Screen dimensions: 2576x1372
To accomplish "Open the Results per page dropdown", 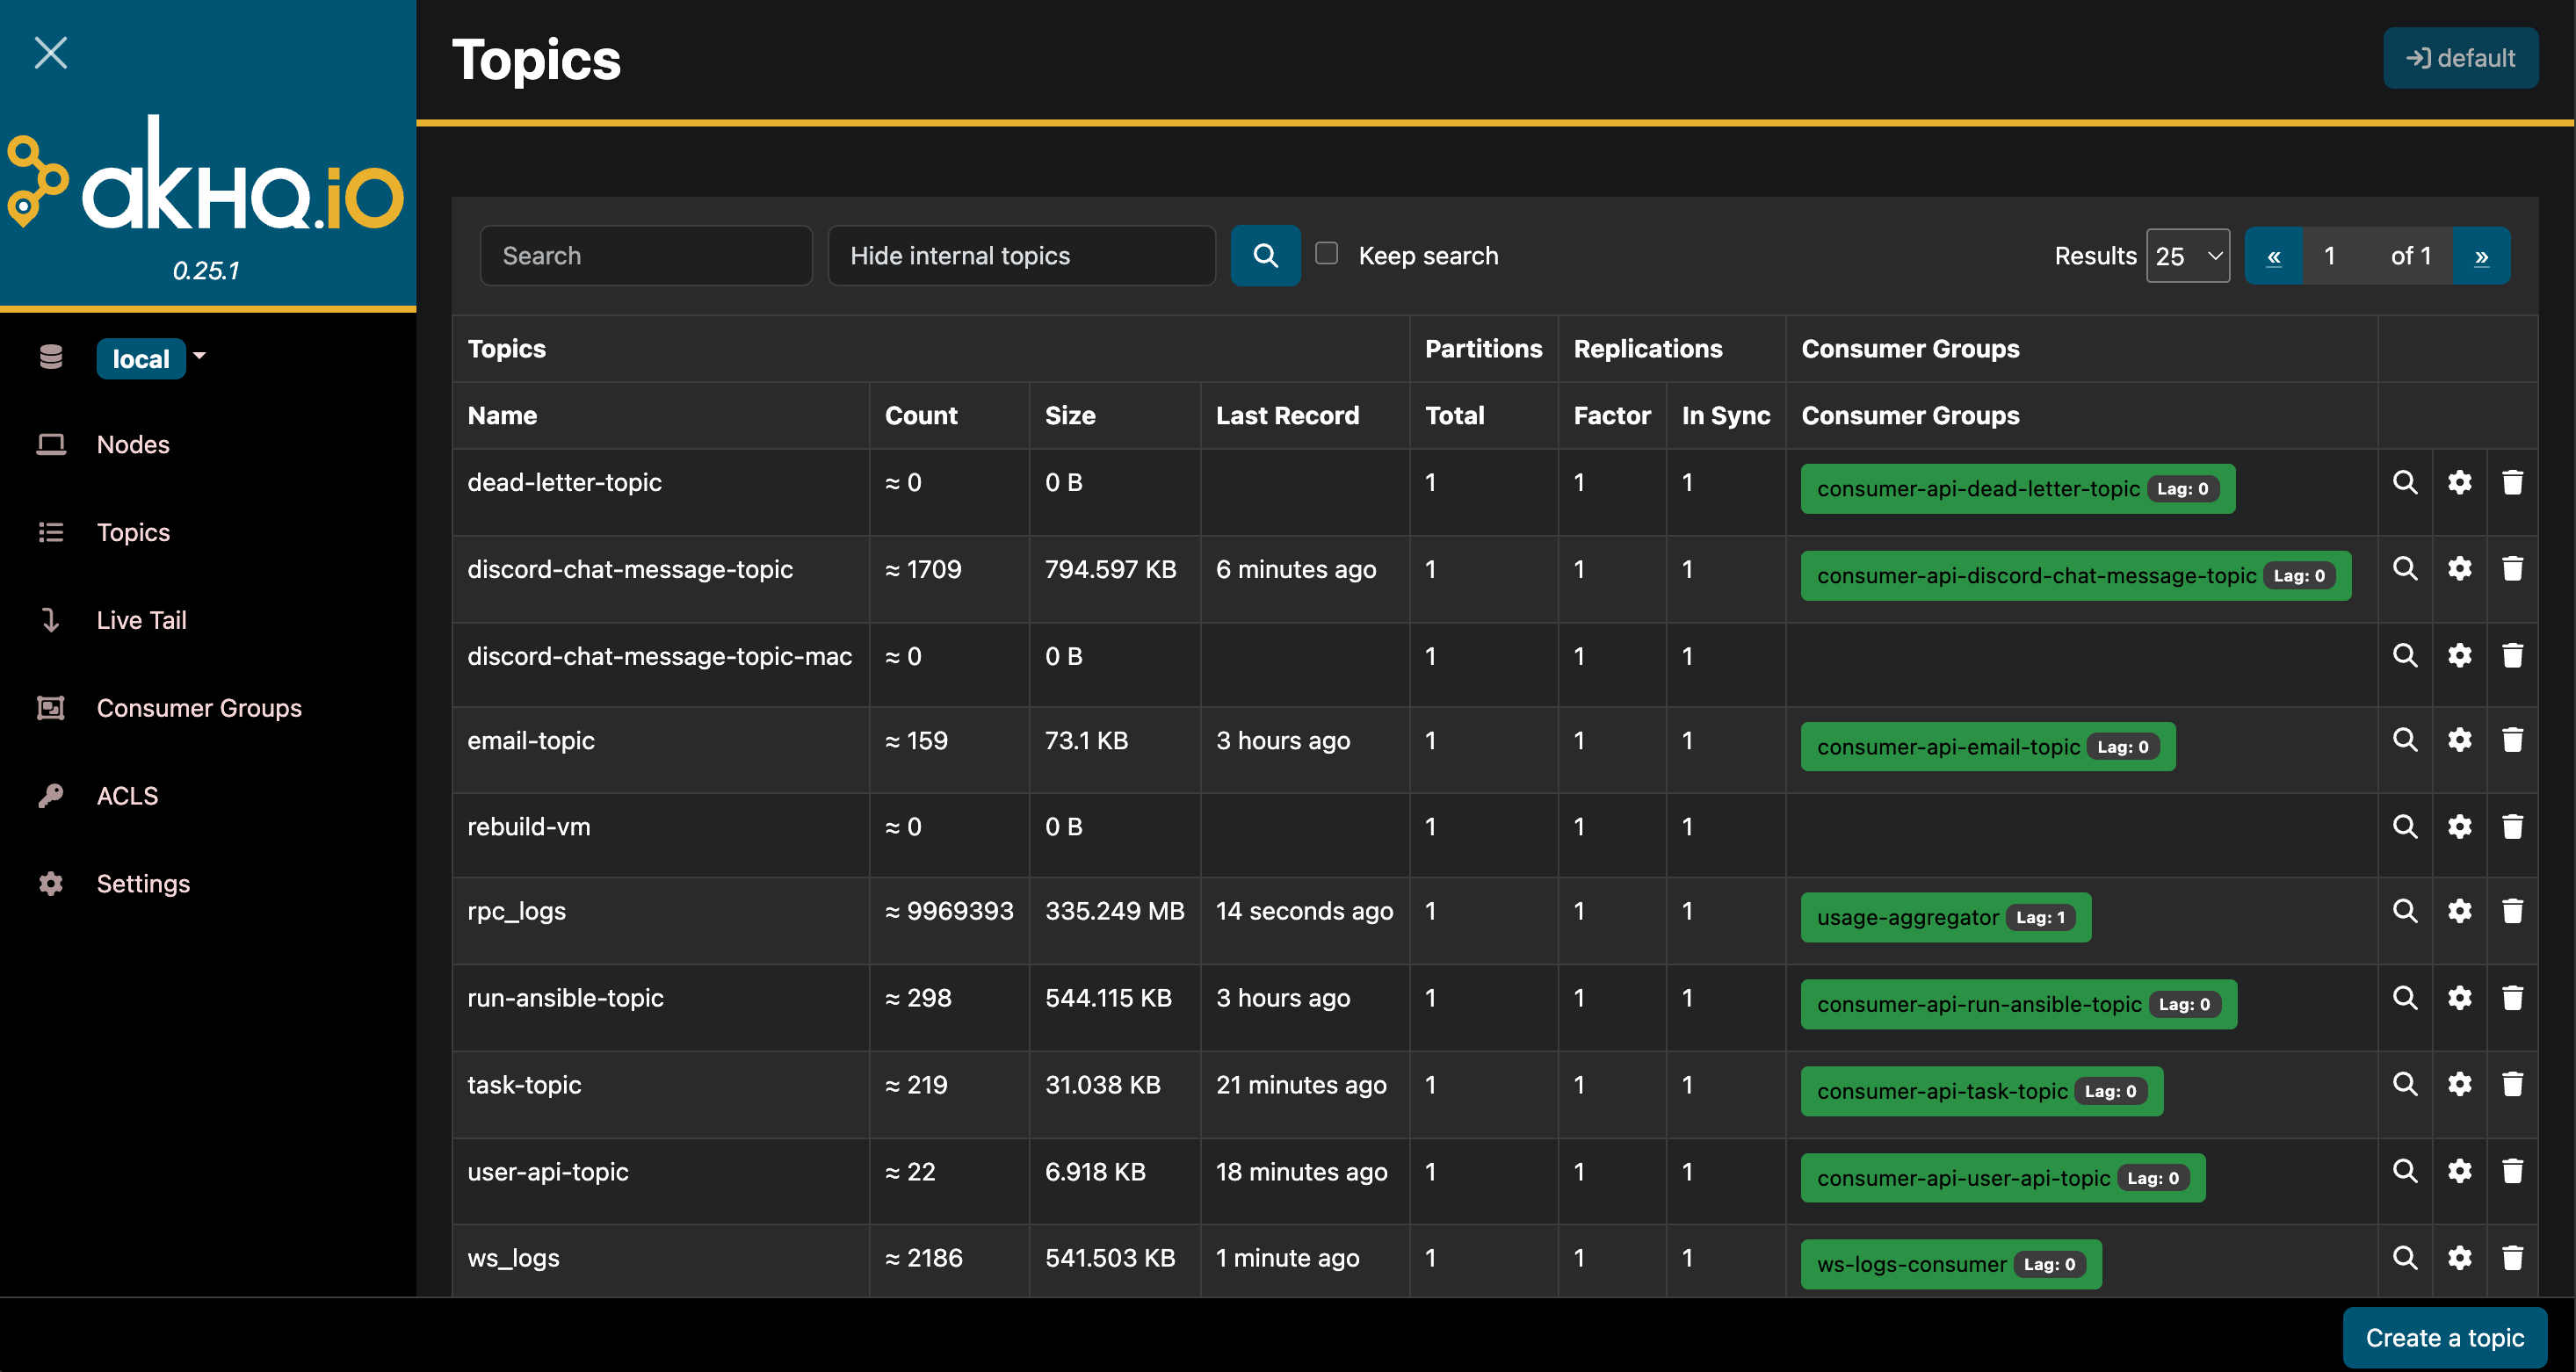I will click(x=2188, y=255).
